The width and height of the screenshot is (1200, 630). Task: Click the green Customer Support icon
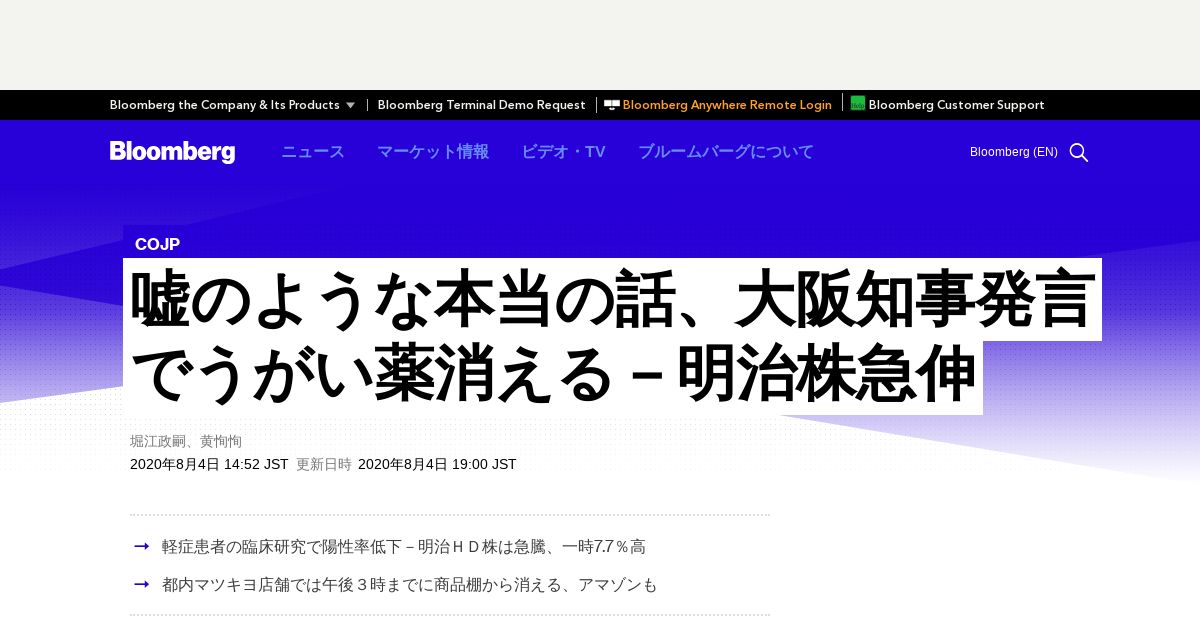pyautogui.click(x=858, y=103)
